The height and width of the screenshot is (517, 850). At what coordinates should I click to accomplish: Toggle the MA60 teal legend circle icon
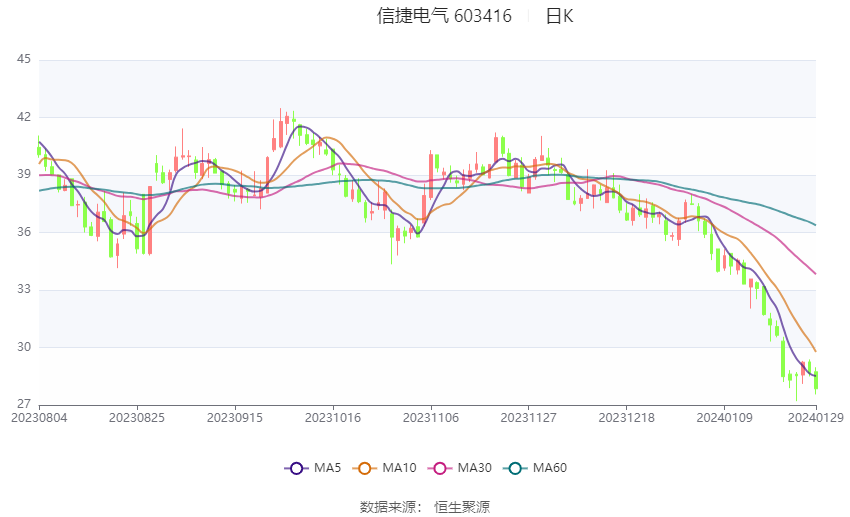[x=516, y=468]
